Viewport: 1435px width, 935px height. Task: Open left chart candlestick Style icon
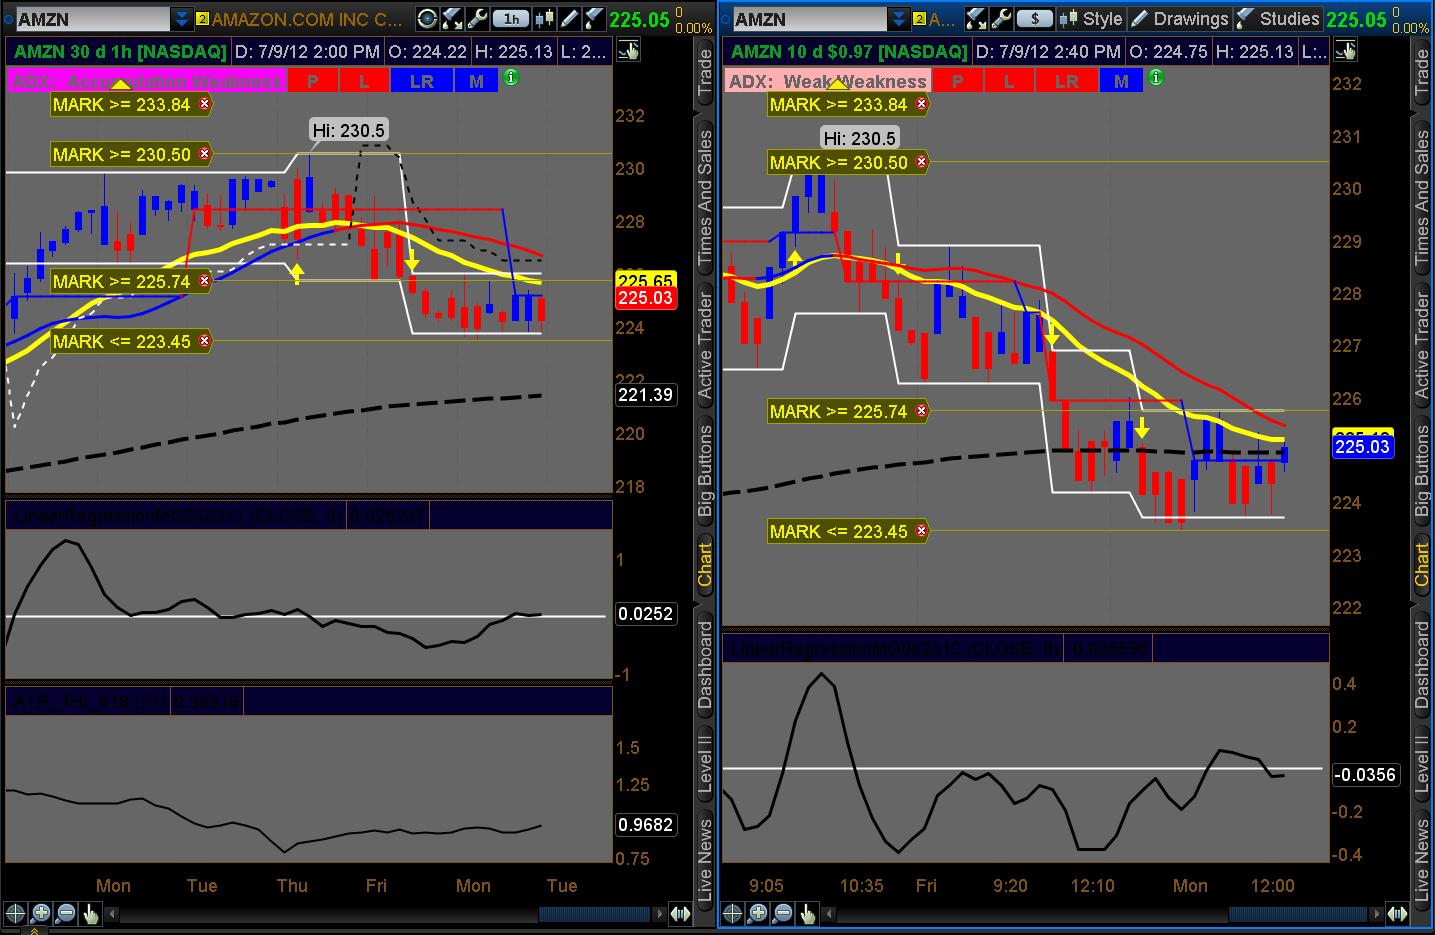point(545,18)
